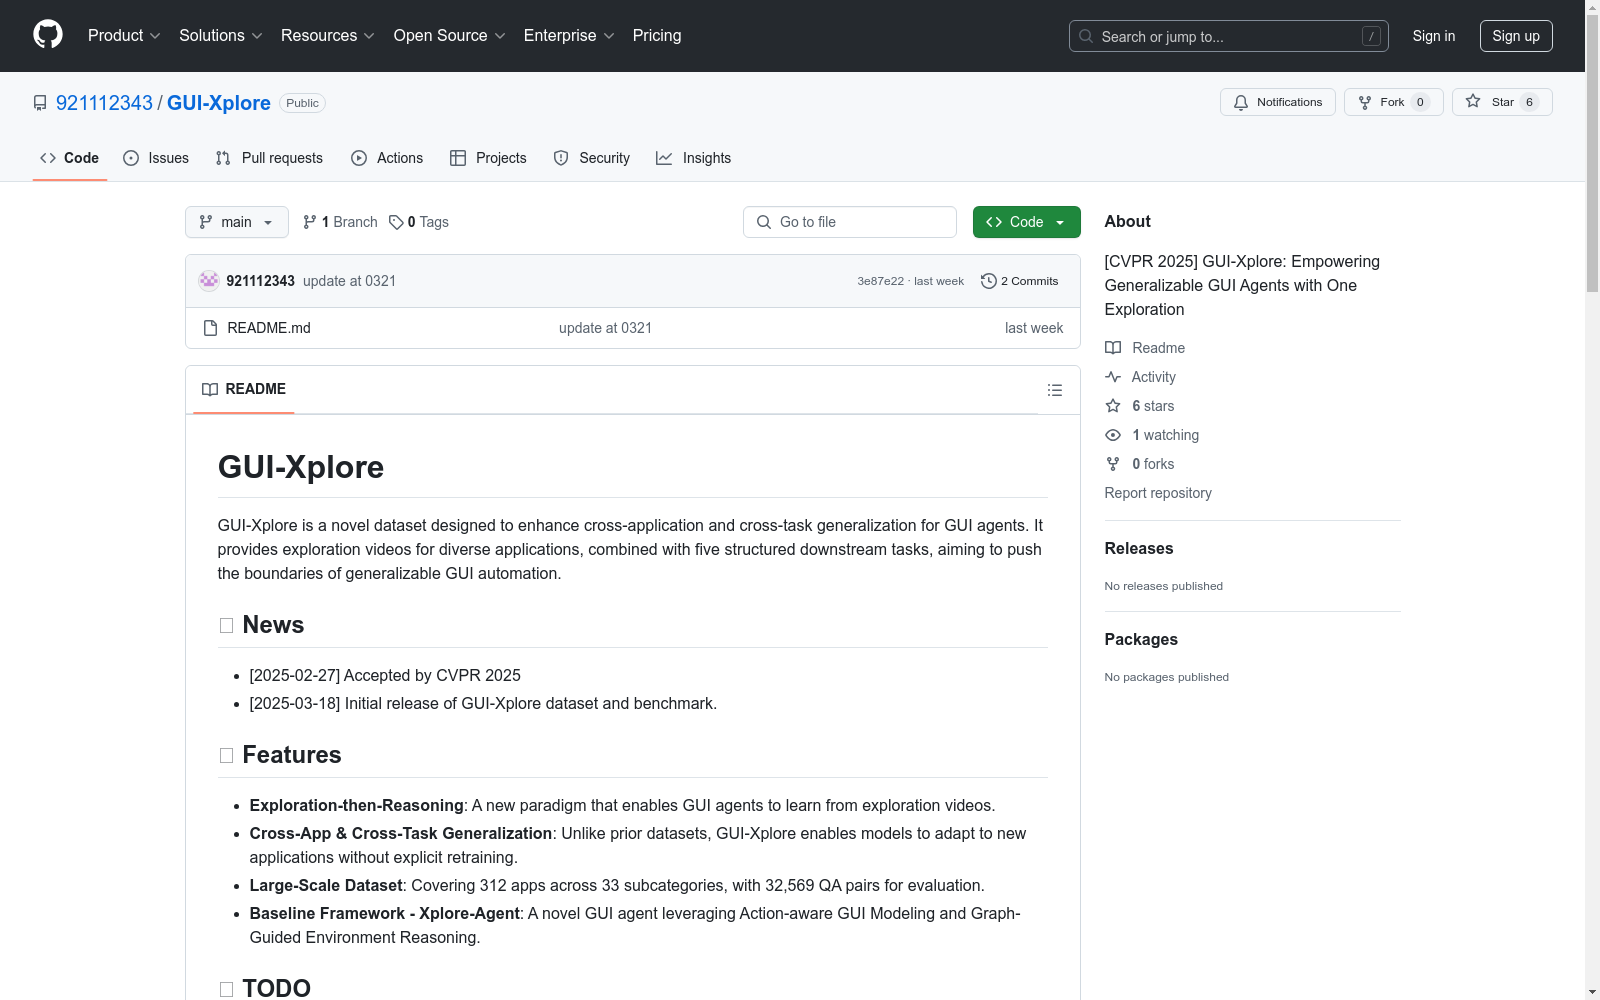
Task: Click 'update at 0321' message in README.md row
Action: click(x=605, y=328)
